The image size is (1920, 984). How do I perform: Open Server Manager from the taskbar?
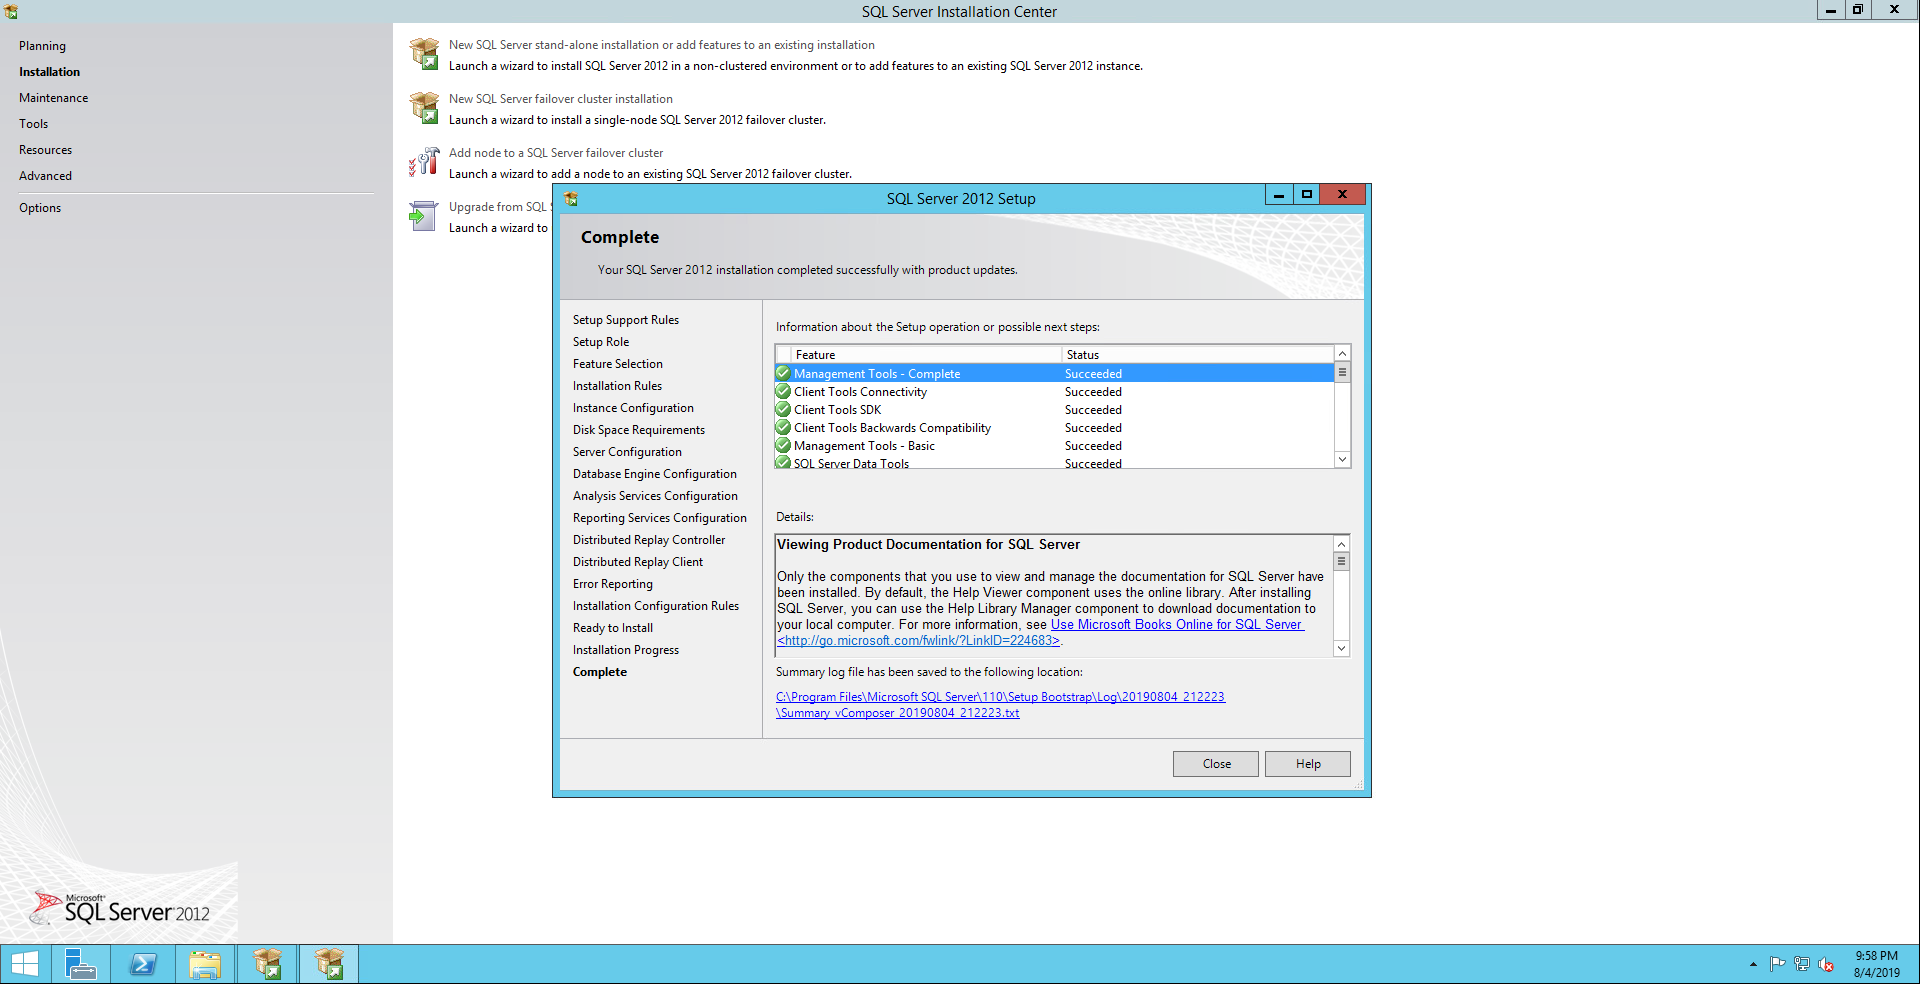(x=80, y=964)
